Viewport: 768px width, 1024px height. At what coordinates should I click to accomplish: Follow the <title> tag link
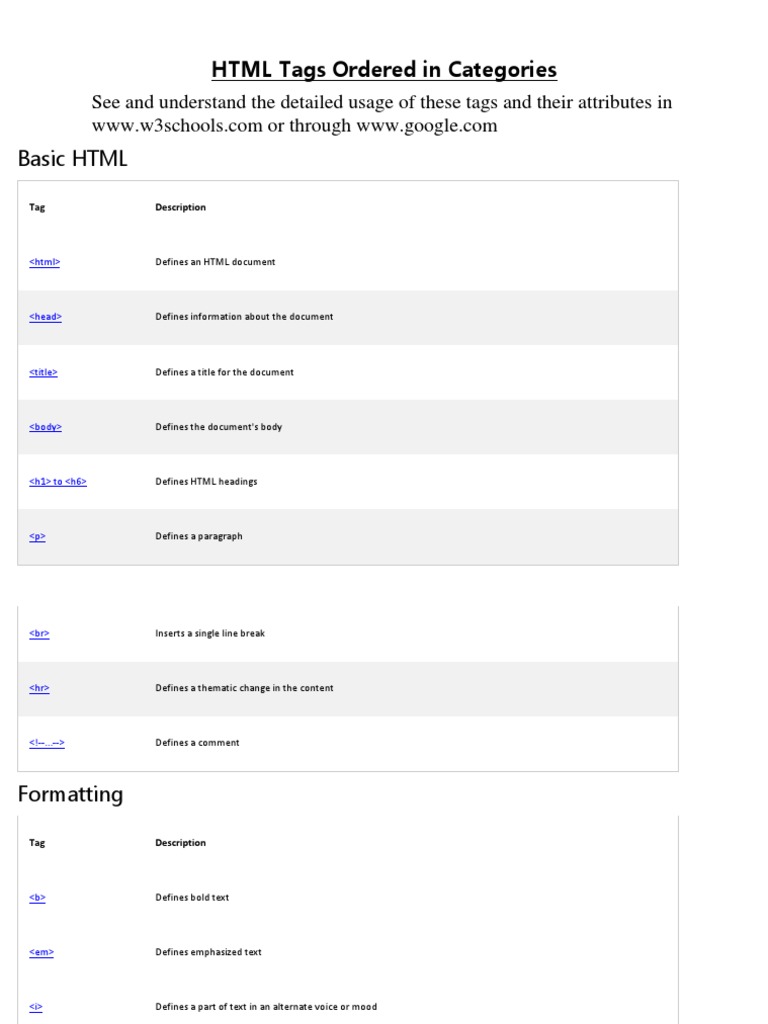coord(43,372)
